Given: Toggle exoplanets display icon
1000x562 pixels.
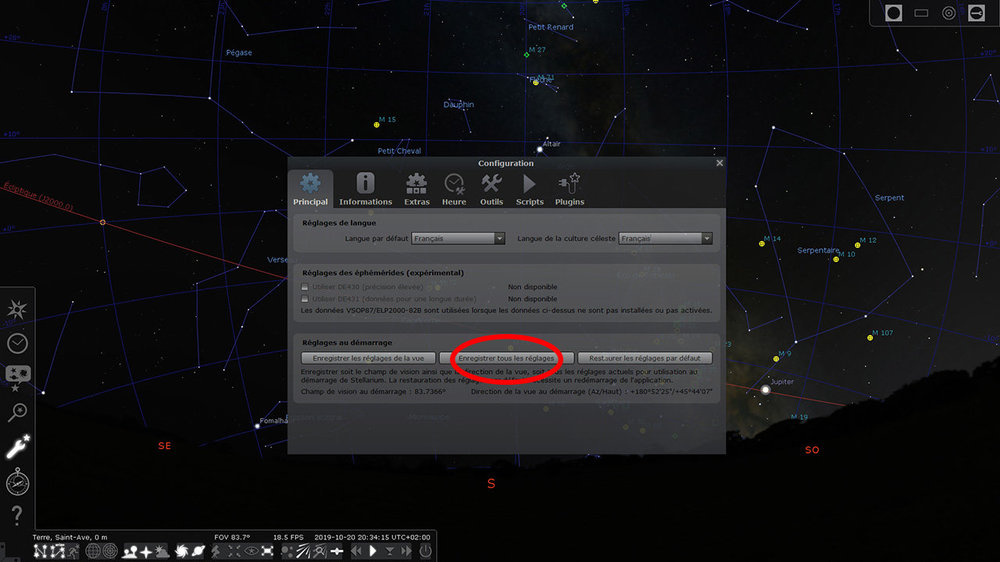Looking at the screenshot, I should (287, 551).
